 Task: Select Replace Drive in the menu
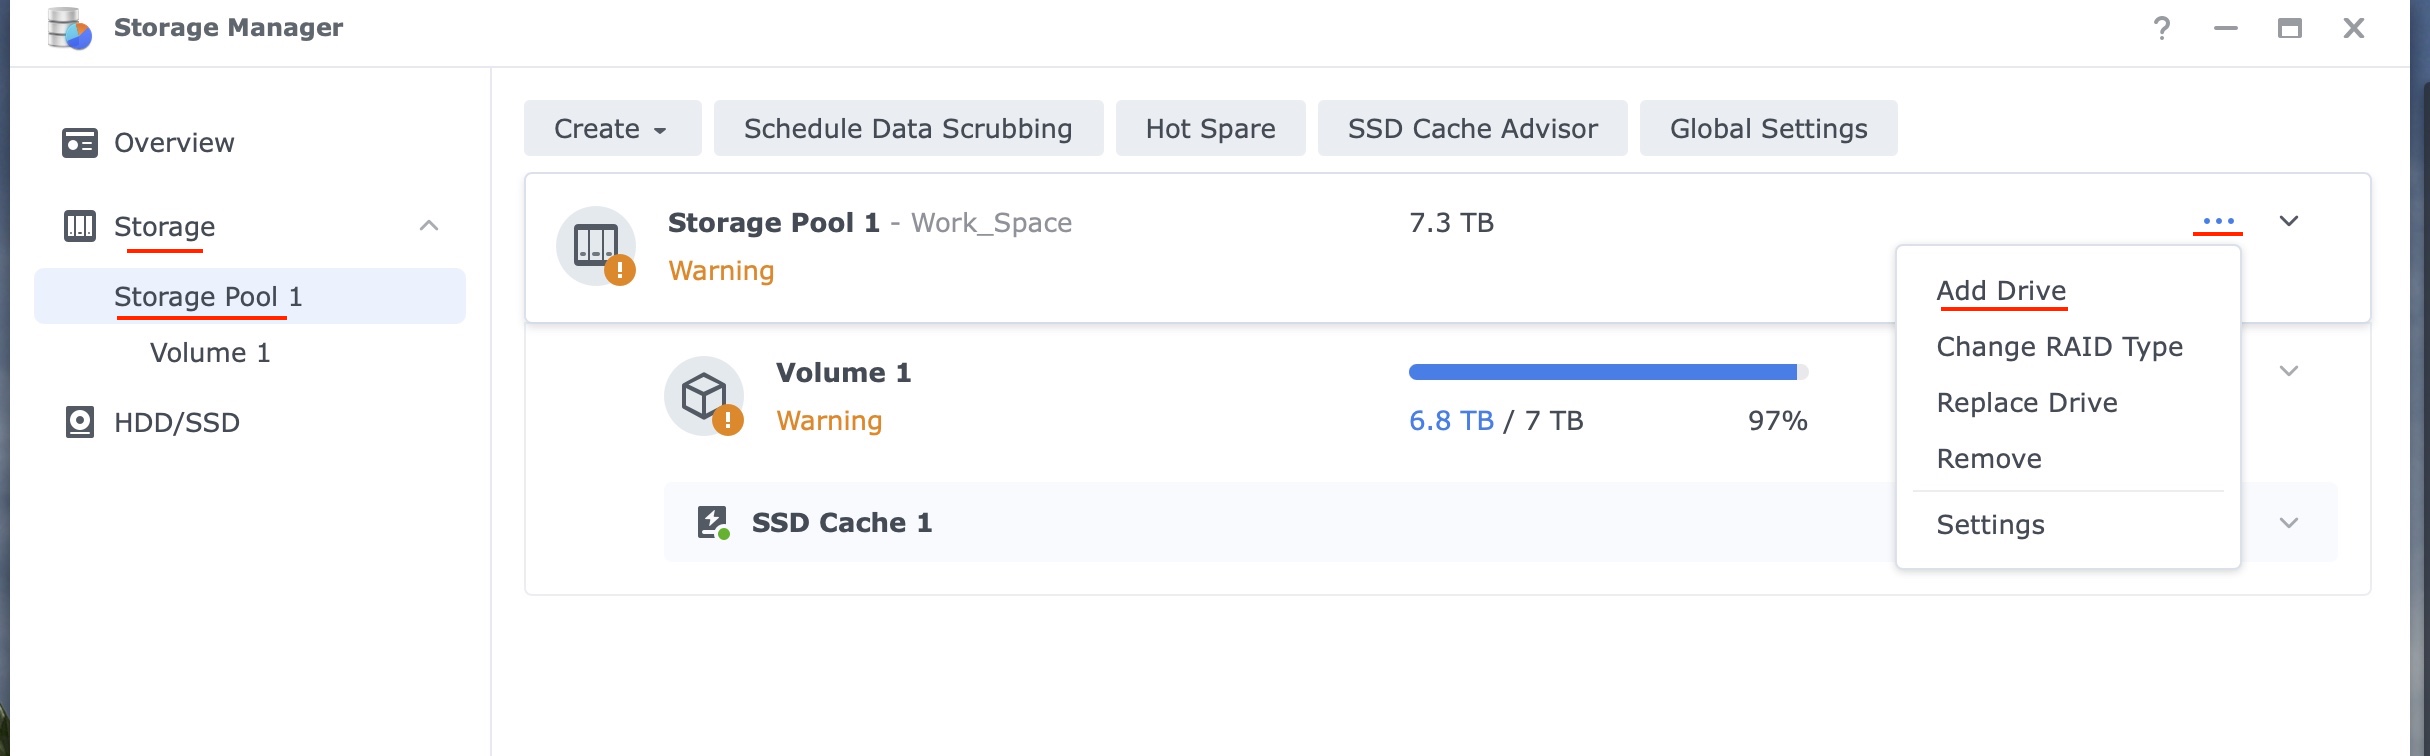click(2026, 403)
